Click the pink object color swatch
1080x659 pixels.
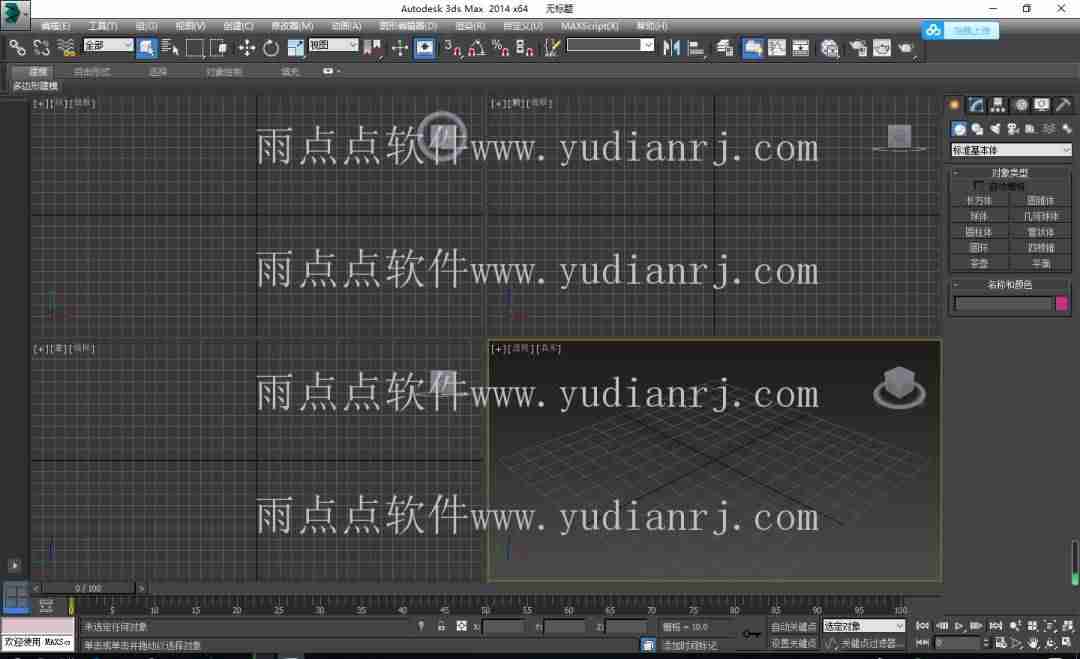[x=1061, y=304]
